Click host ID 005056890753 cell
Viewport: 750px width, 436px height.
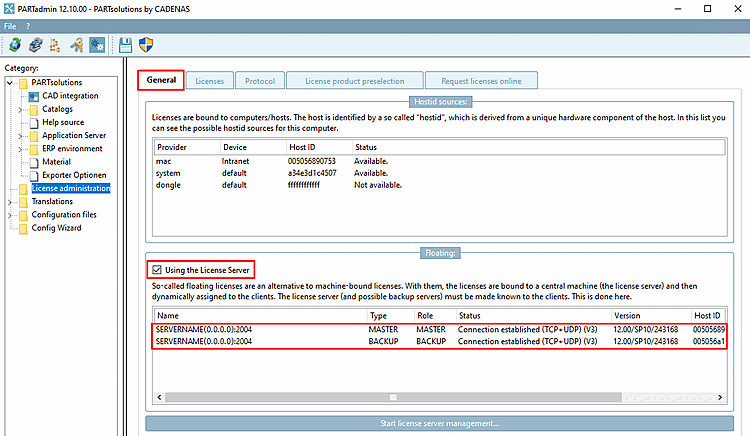pyautogui.click(x=312, y=161)
